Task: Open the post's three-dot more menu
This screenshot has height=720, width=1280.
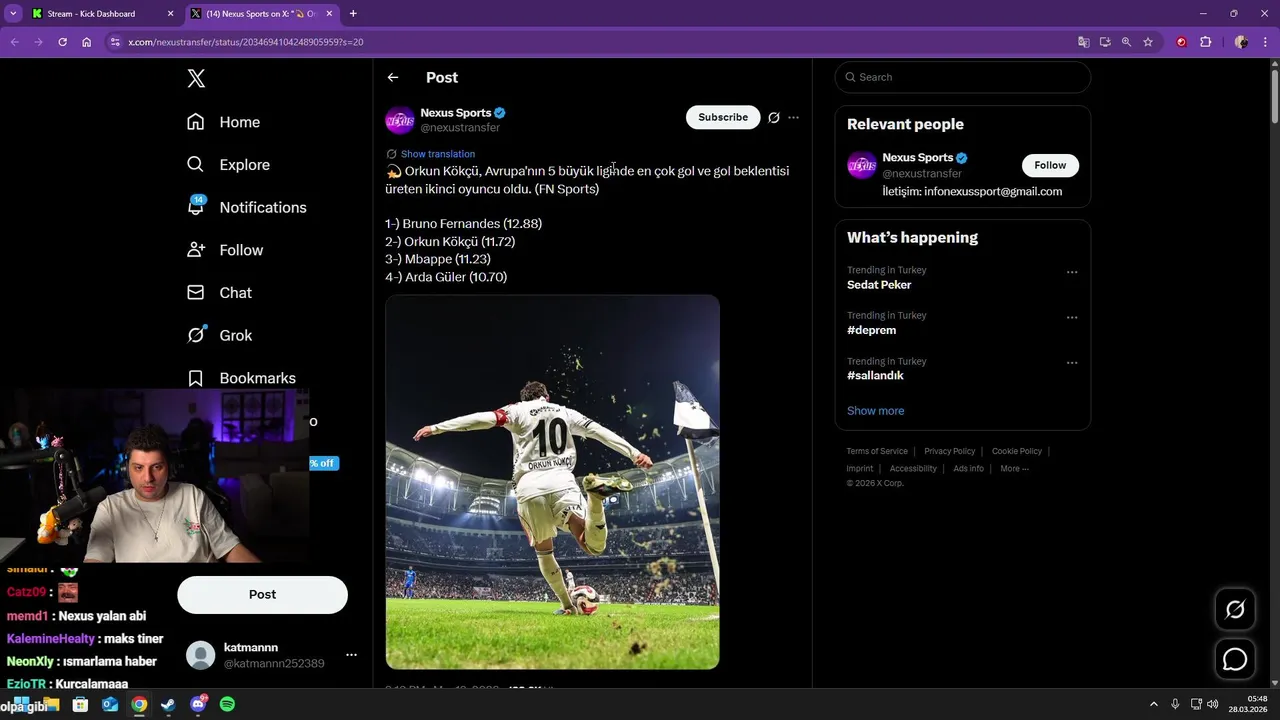Action: (x=793, y=117)
